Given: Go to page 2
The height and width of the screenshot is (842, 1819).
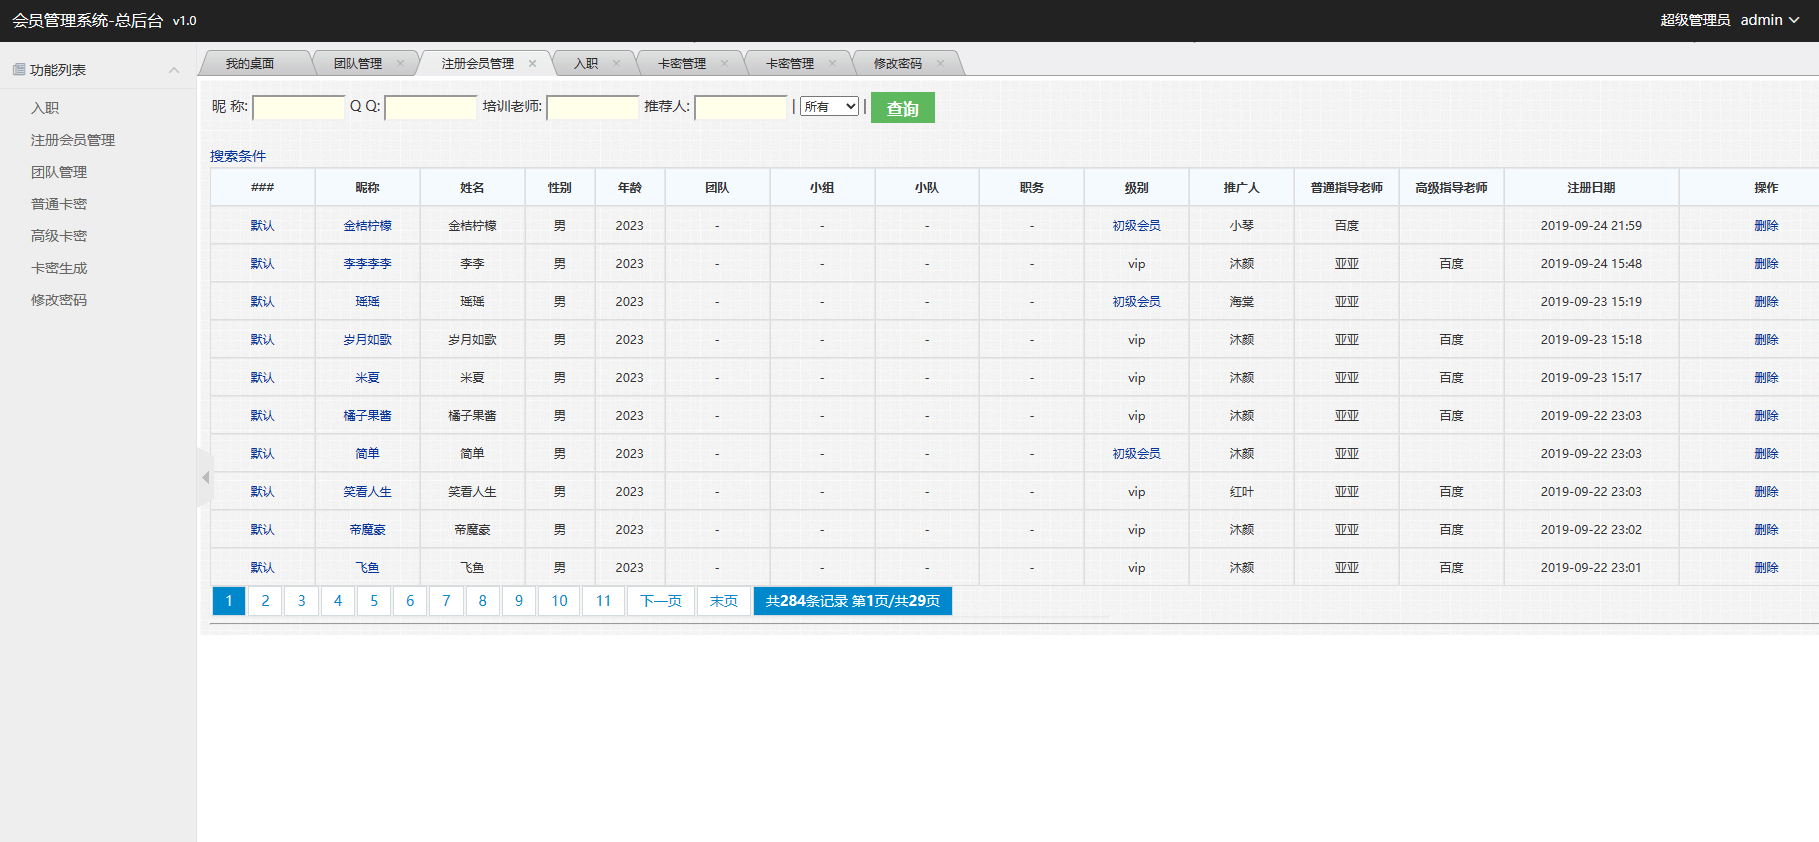Looking at the screenshot, I should 265,601.
